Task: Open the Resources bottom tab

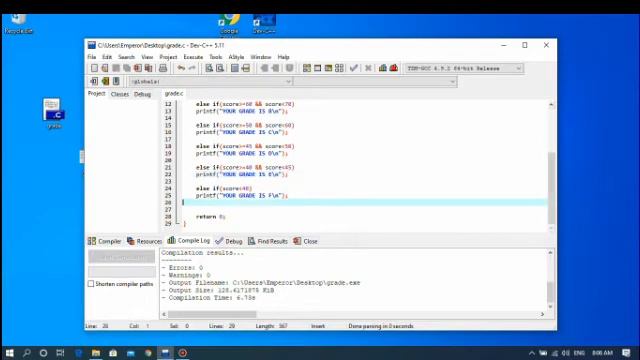Action: [144, 241]
